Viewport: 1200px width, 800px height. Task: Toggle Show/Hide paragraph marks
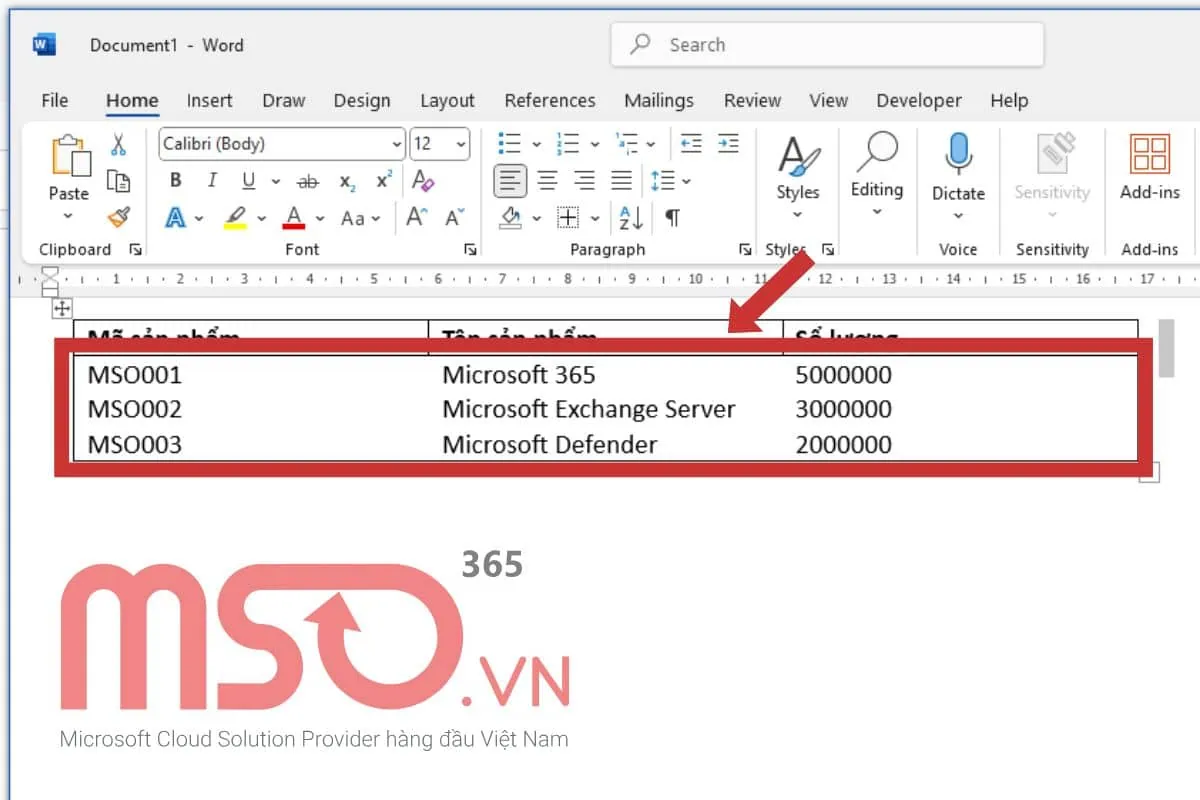pos(673,217)
